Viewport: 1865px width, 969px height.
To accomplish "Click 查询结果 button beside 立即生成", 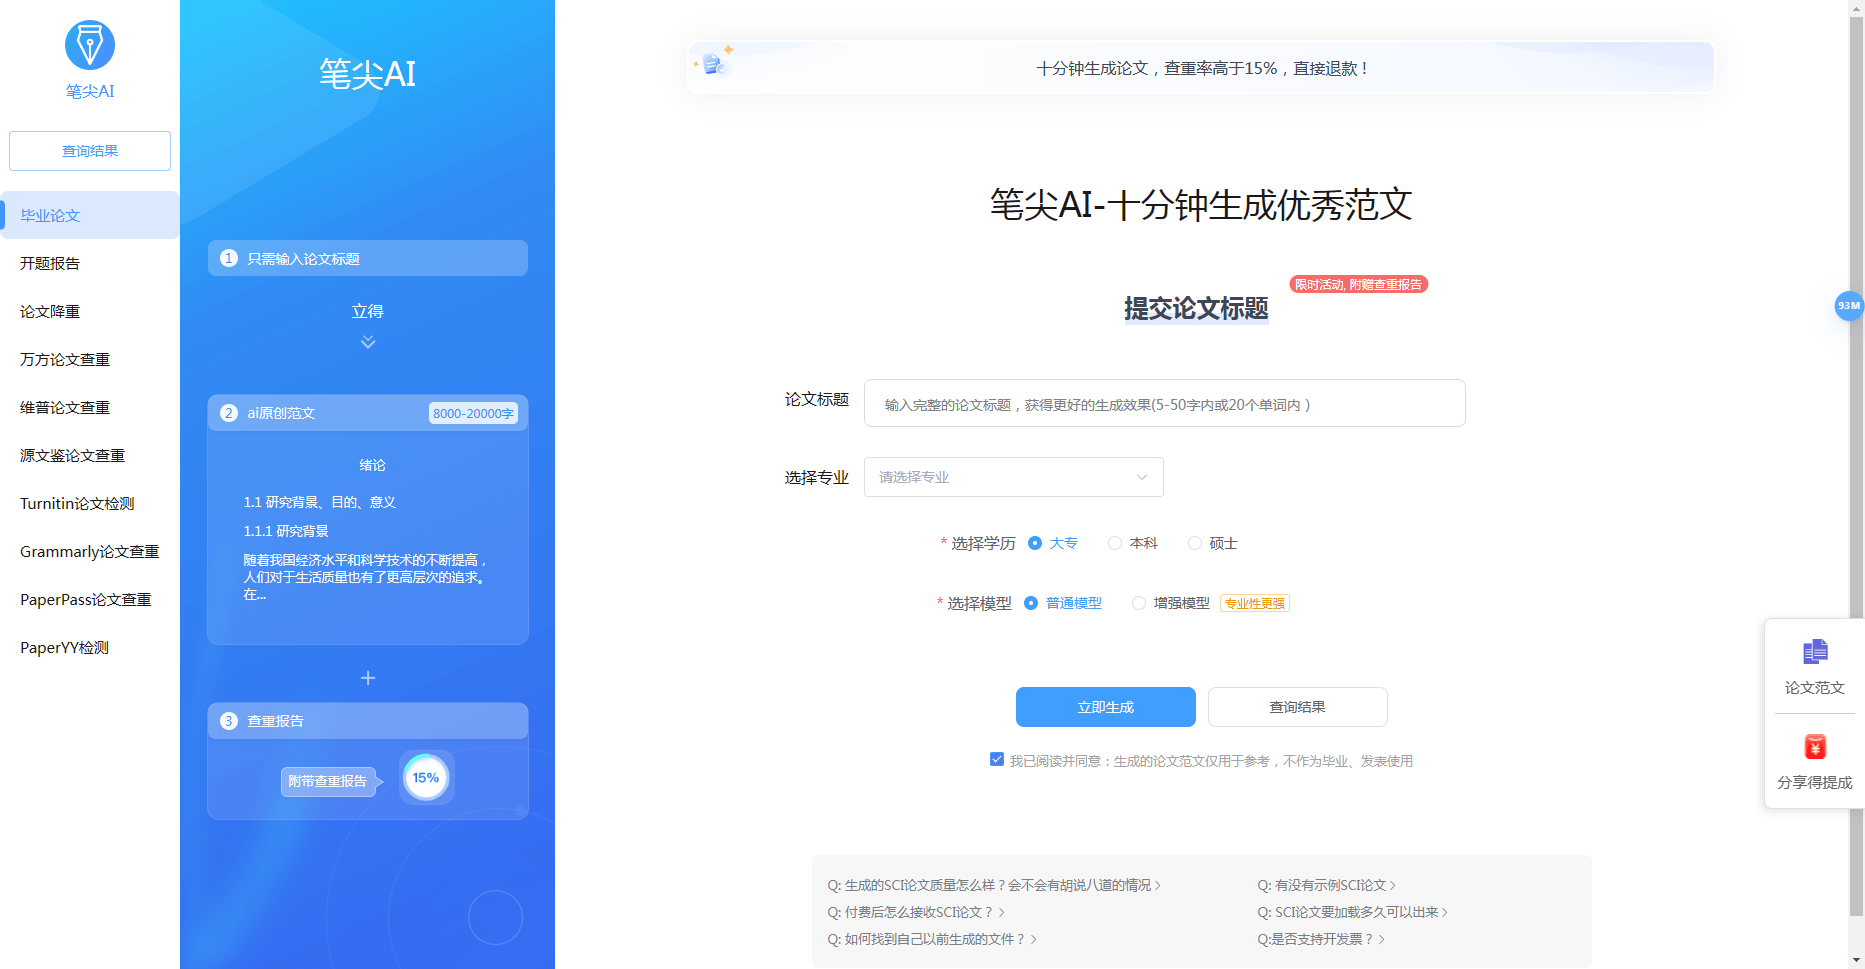I will click(1298, 707).
